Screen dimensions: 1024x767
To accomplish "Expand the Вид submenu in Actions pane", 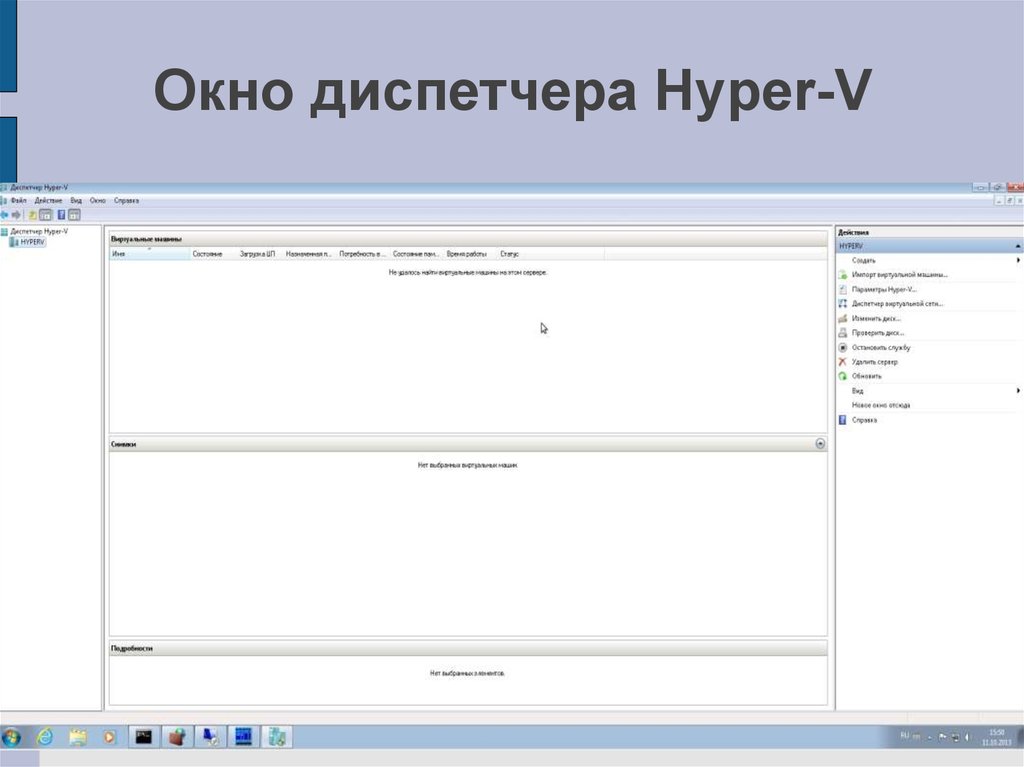I will [1018, 391].
